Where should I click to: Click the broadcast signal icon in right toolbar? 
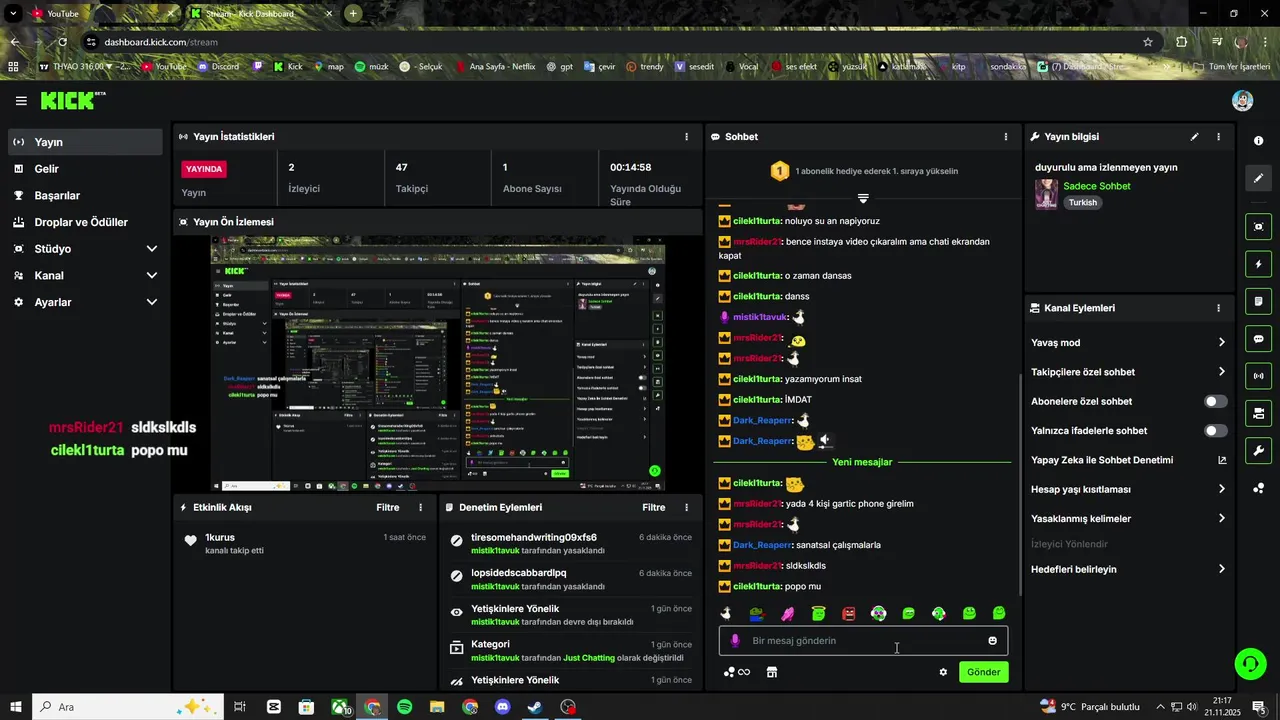tap(1259, 376)
